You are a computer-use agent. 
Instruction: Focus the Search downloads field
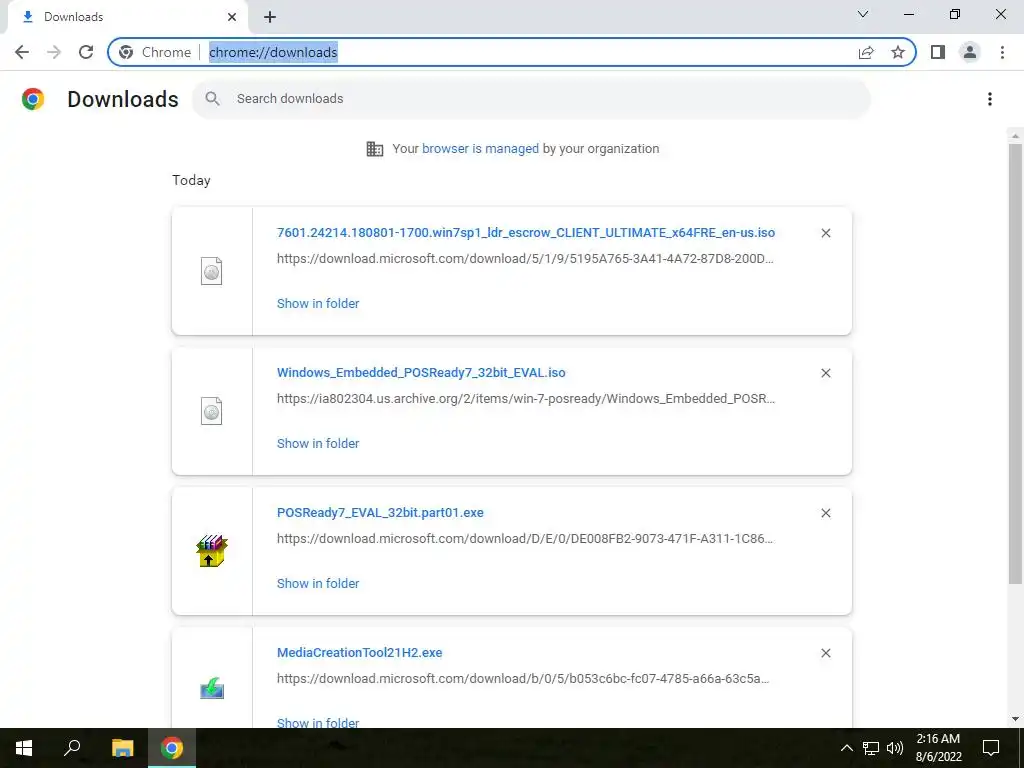point(531,99)
